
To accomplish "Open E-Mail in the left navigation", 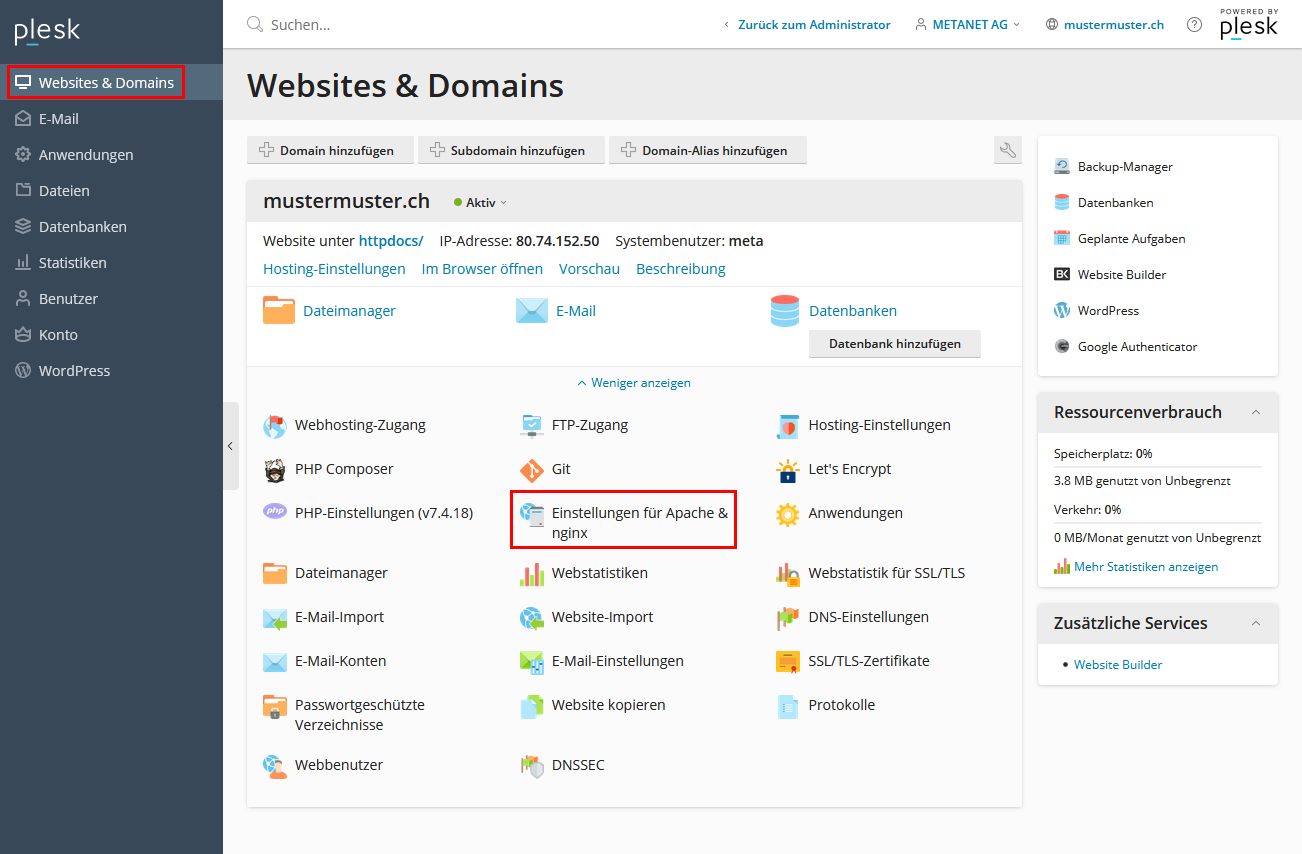I will [58, 119].
